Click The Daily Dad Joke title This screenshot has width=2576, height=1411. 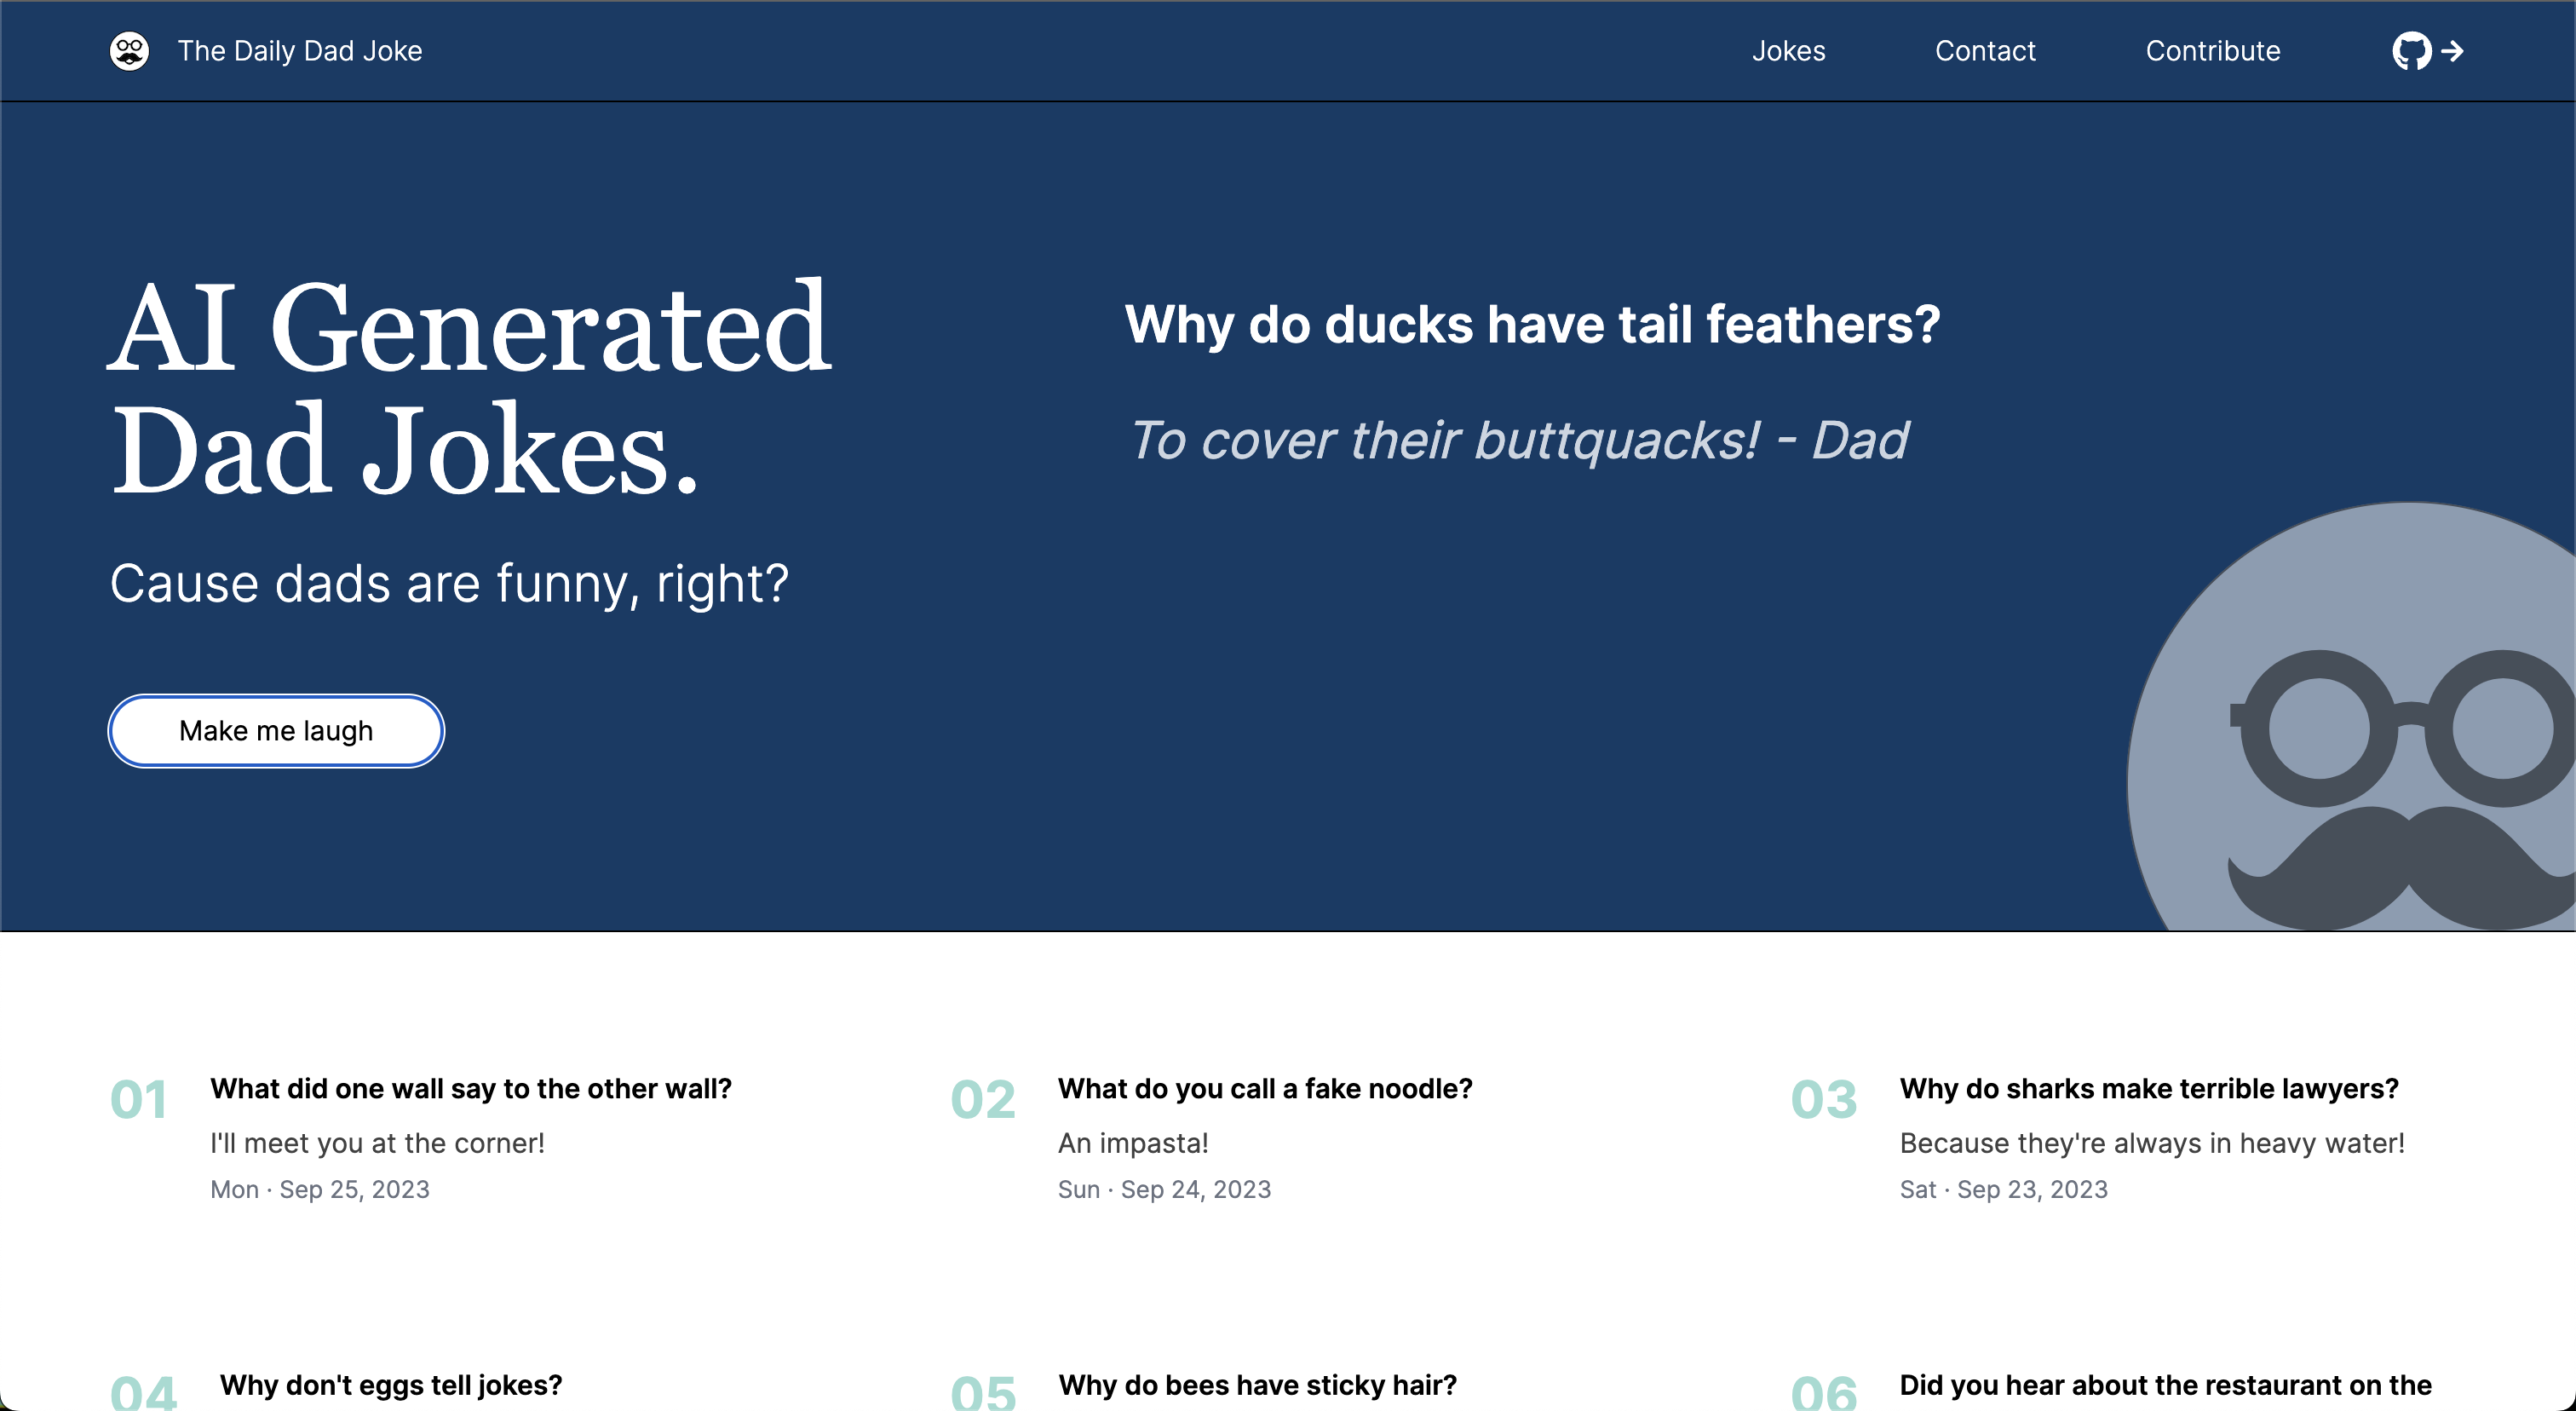pos(300,51)
